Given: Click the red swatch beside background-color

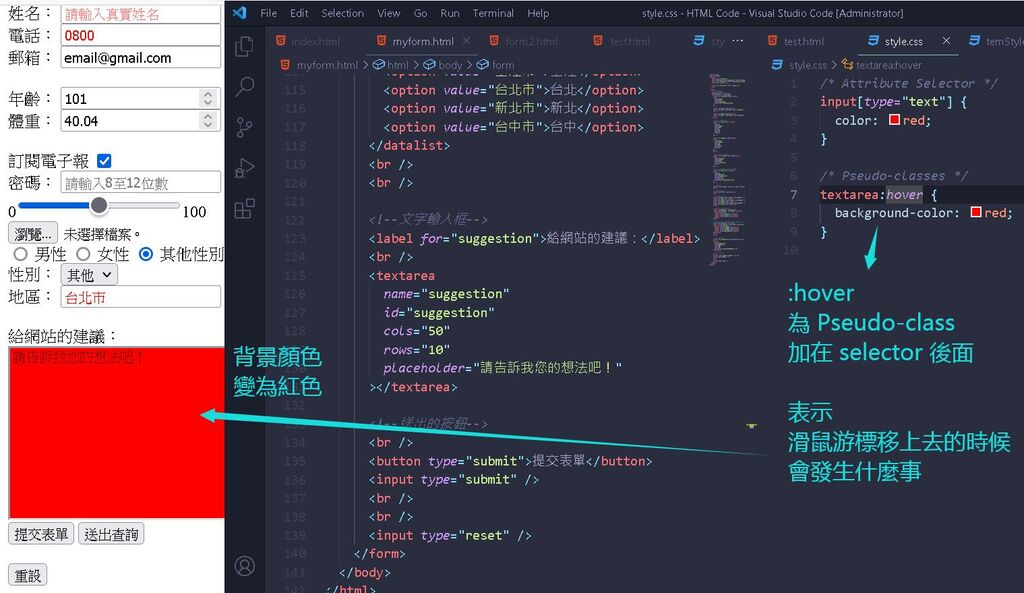Looking at the screenshot, I should [x=976, y=212].
